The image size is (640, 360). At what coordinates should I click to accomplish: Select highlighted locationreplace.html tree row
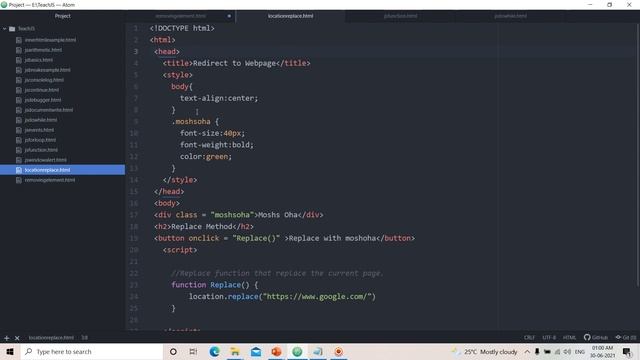point(62,170)
